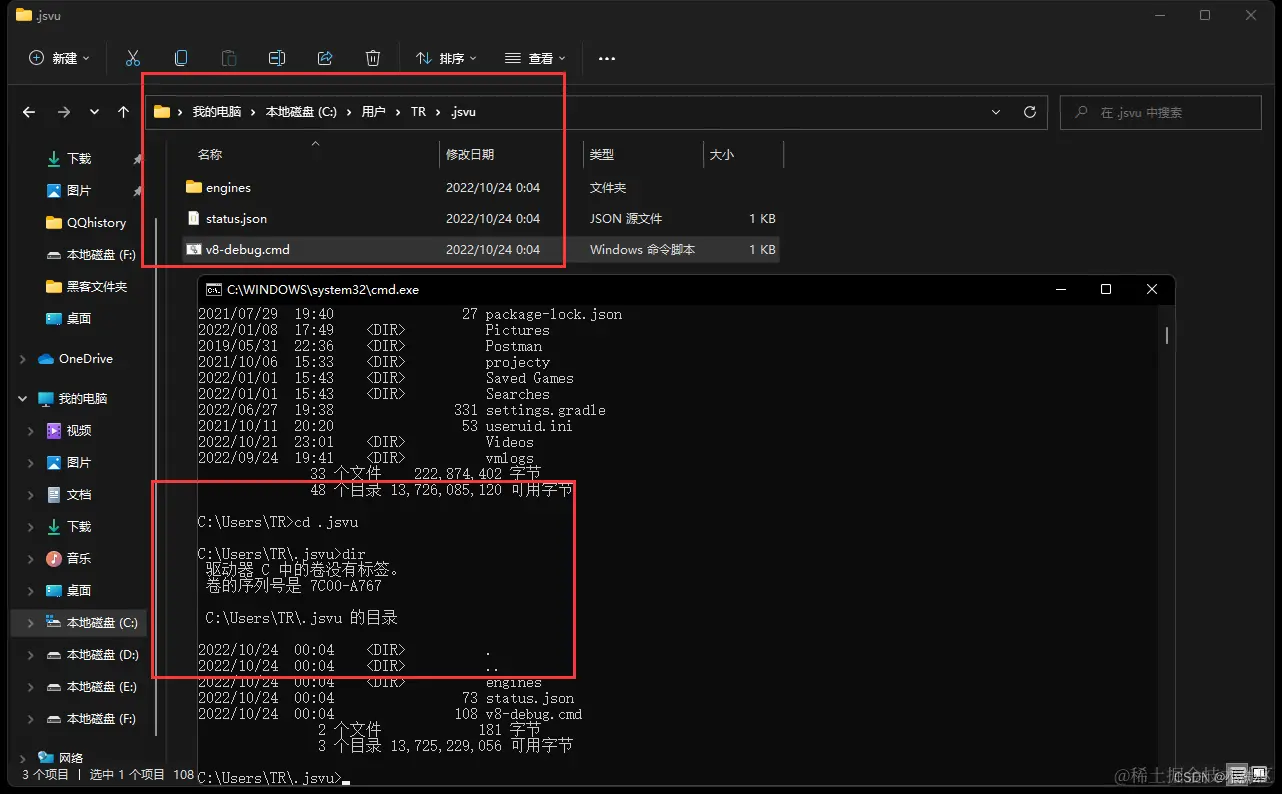The width and height of the screenshot is (1282, 794).
Task: Click the settings.gradle line in cmd
Action: (402, 410)
